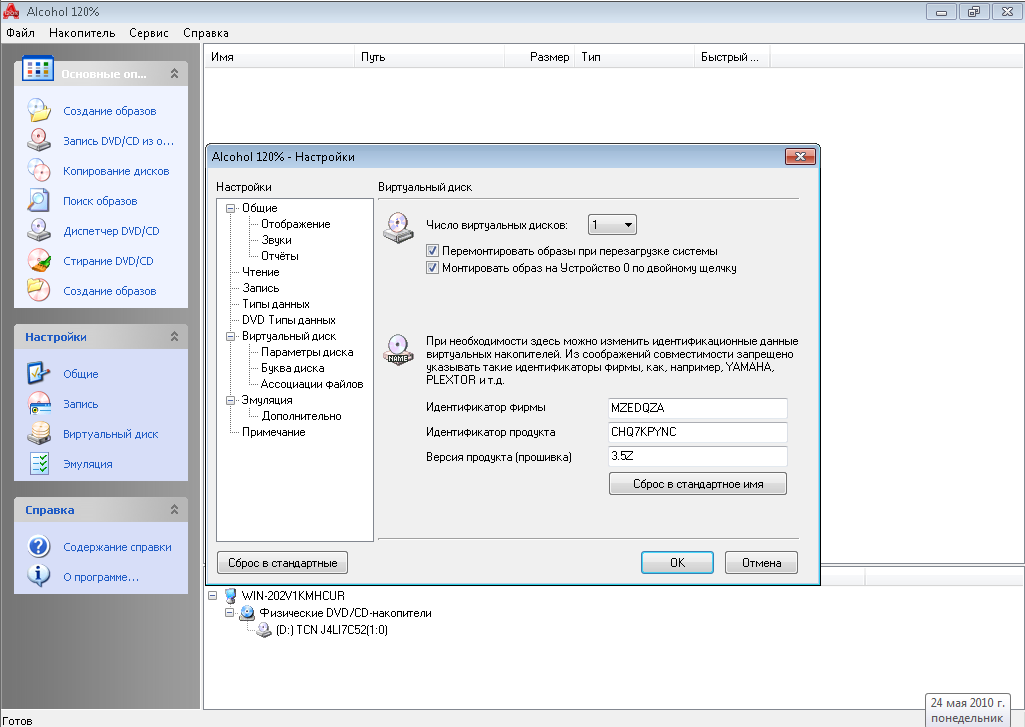Screen dimensions: 1025x727
Task: Toggle Перемонтировать образы при перезагрузке системы checkbox
Action: point(432,251)
